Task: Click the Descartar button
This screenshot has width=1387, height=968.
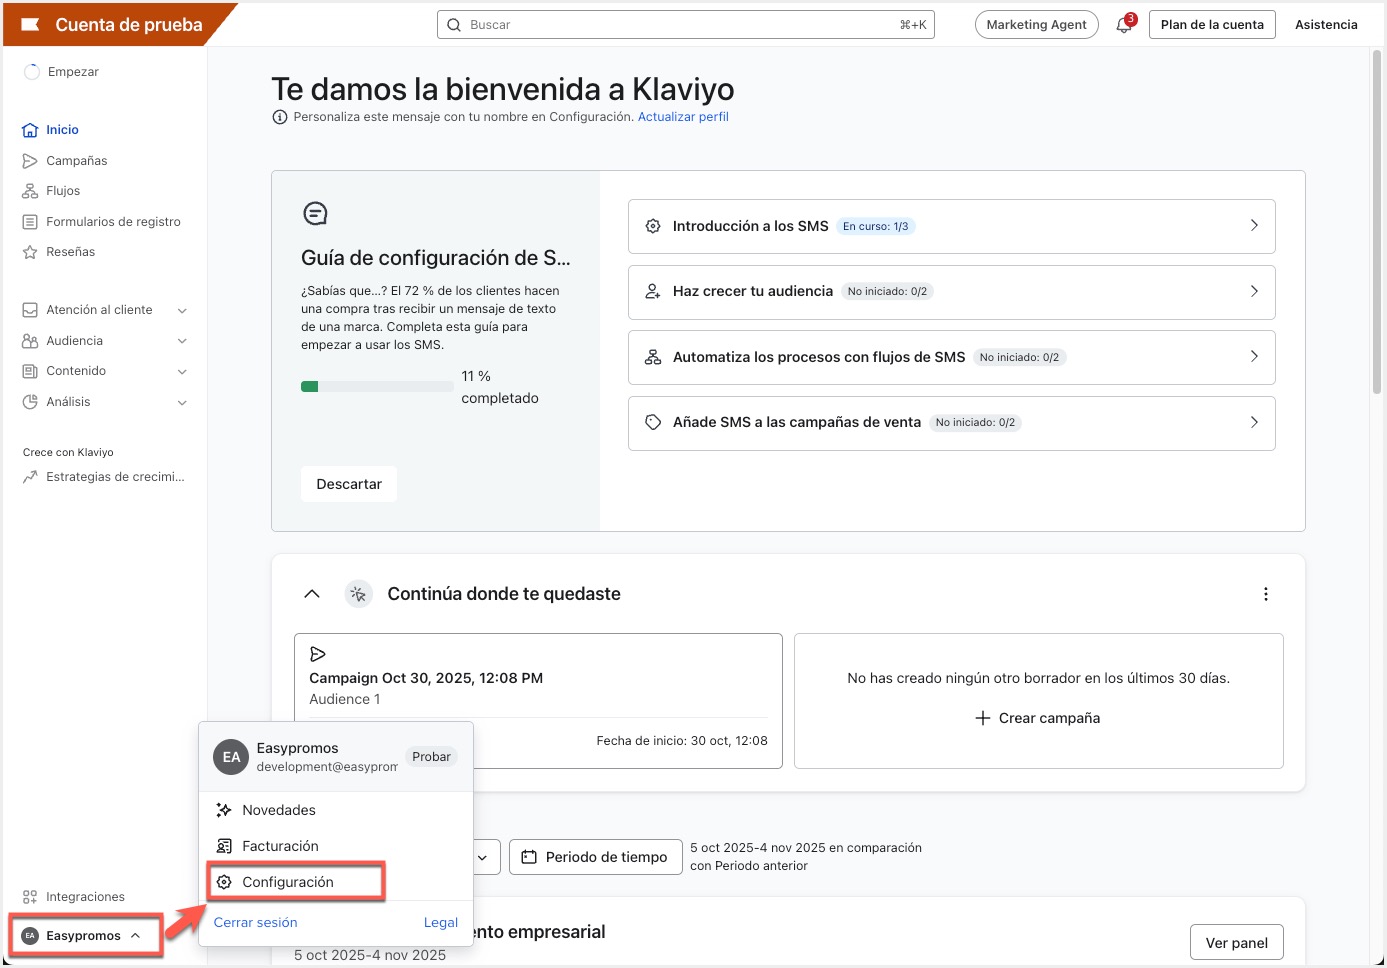Action: tap(348, 483)
